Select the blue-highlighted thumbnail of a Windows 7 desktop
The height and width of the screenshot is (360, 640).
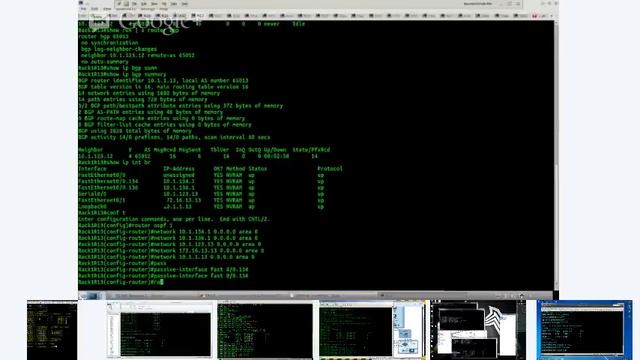pyautogui.click(x=584, y=330)
